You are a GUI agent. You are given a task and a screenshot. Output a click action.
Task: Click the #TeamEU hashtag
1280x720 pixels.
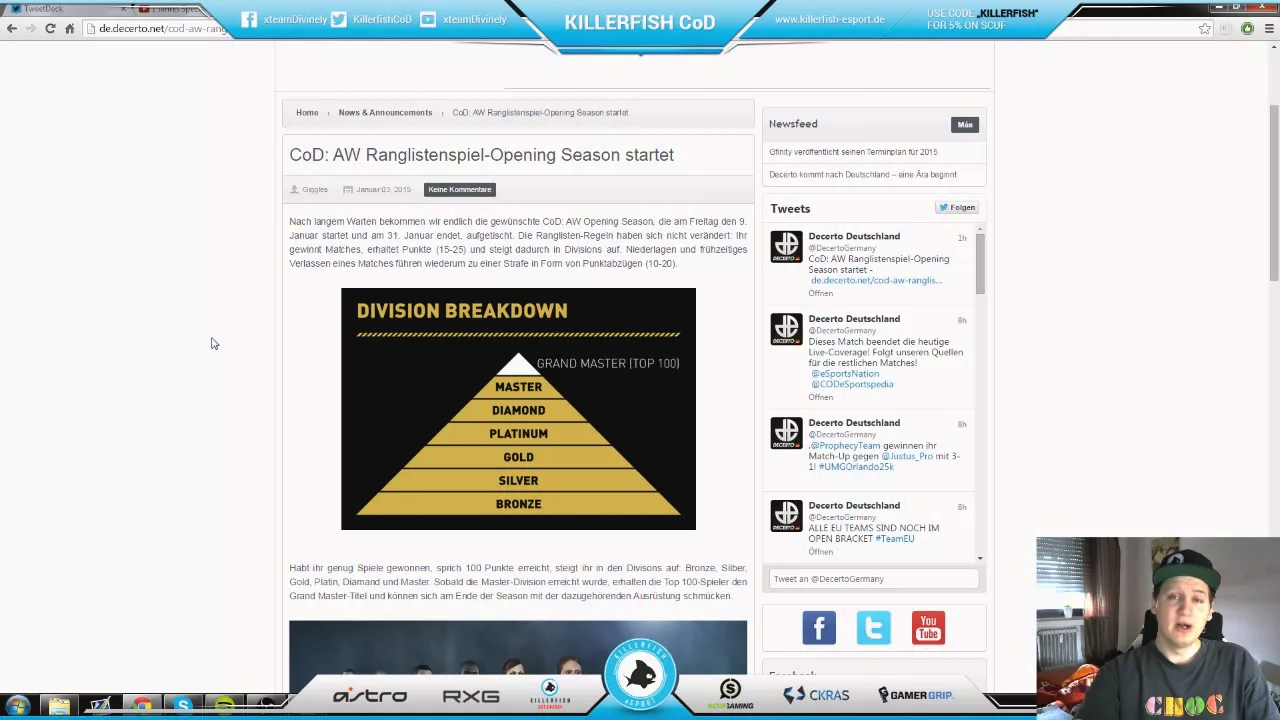pos(895,539)
